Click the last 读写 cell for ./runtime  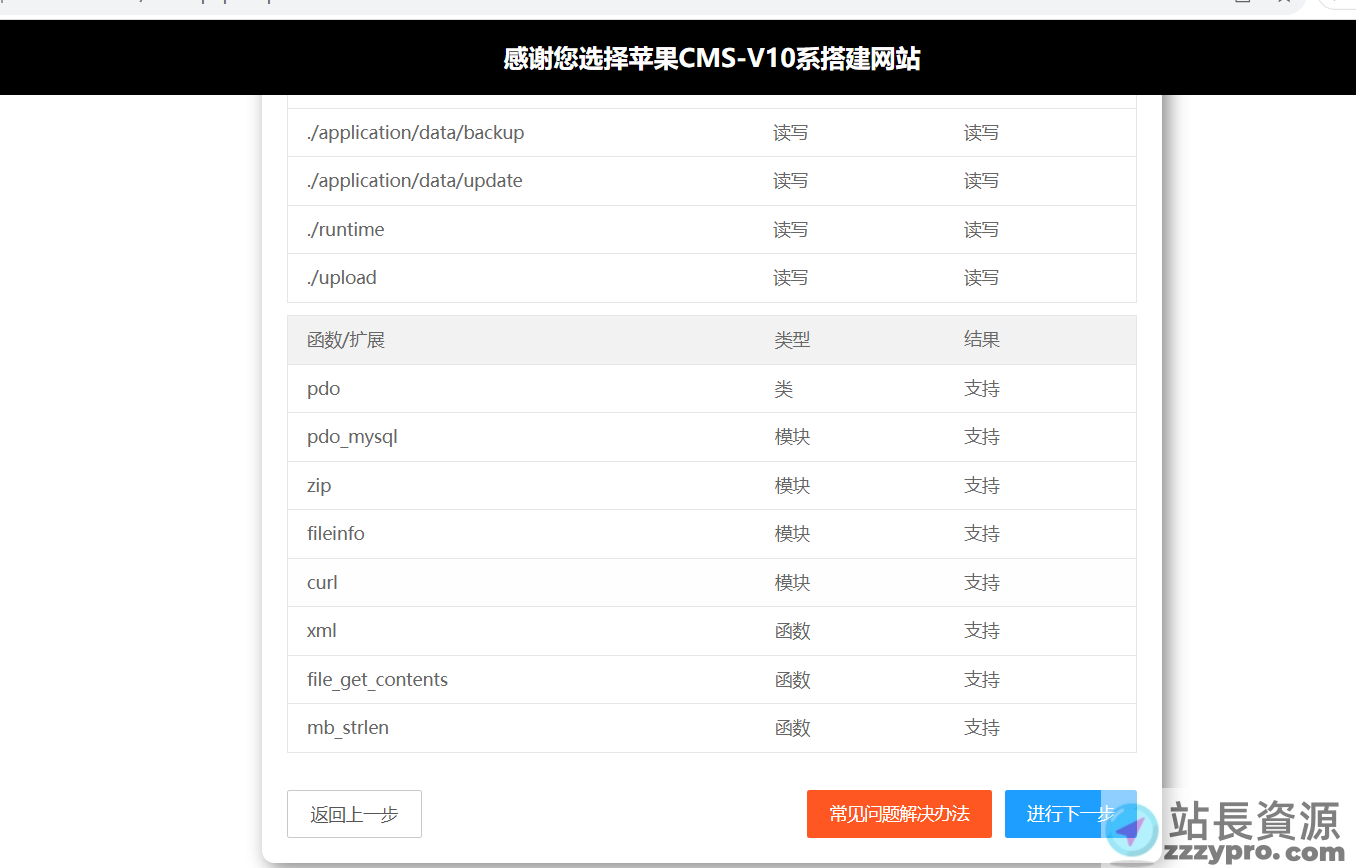point(981,230)
